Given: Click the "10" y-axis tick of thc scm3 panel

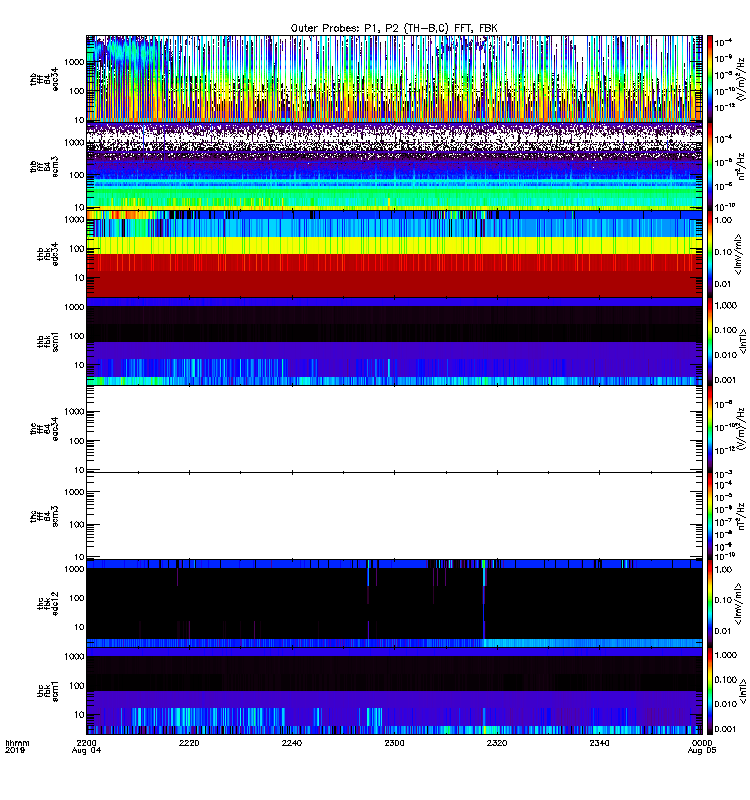Looking at the screenshot, I should [80, 557].
